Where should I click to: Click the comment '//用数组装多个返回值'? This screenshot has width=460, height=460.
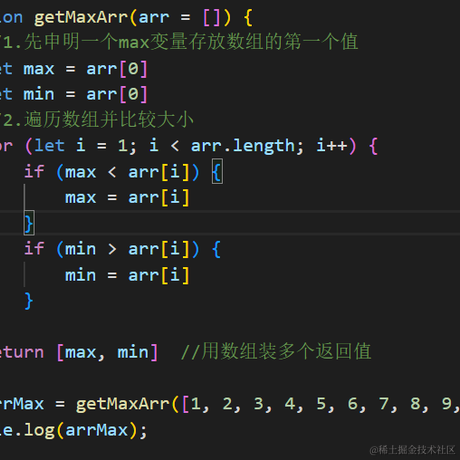pyautogui.click(x=276, y=352)
